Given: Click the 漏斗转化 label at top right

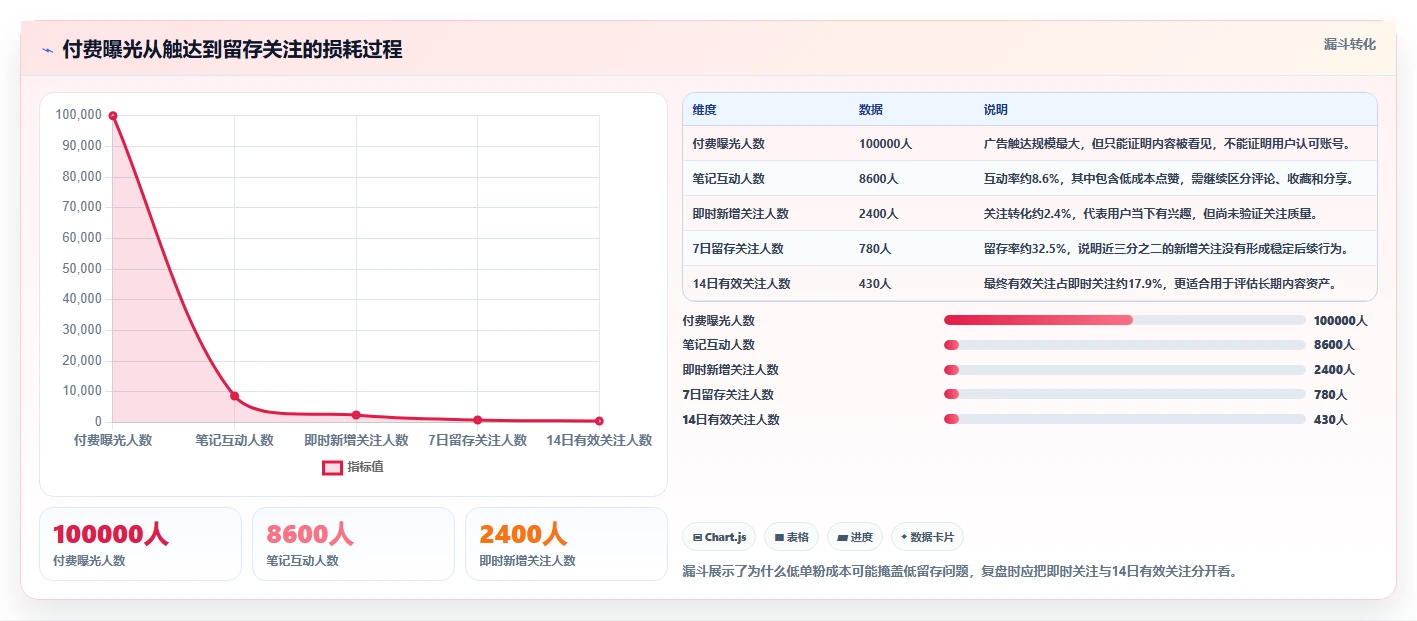Looking at the screenshot, I should pos(1349,44).
